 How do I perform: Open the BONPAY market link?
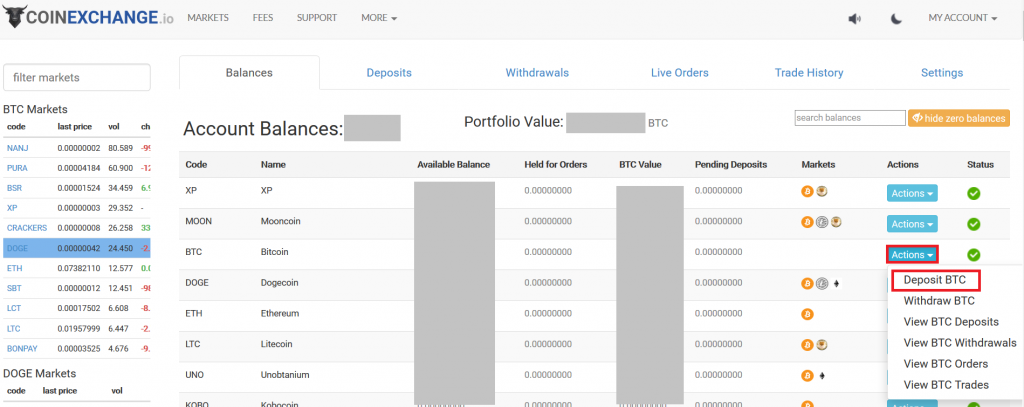point(23,348)
